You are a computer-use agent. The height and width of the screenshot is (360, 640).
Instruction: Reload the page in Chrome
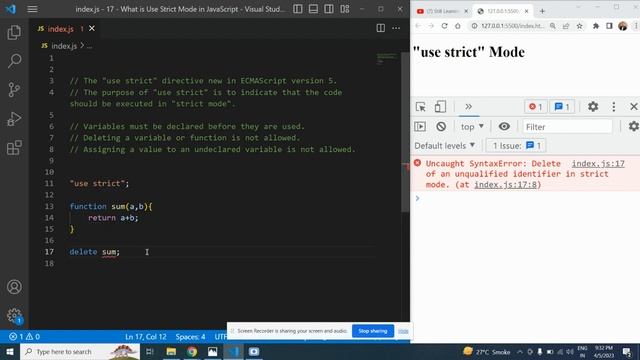444,26
